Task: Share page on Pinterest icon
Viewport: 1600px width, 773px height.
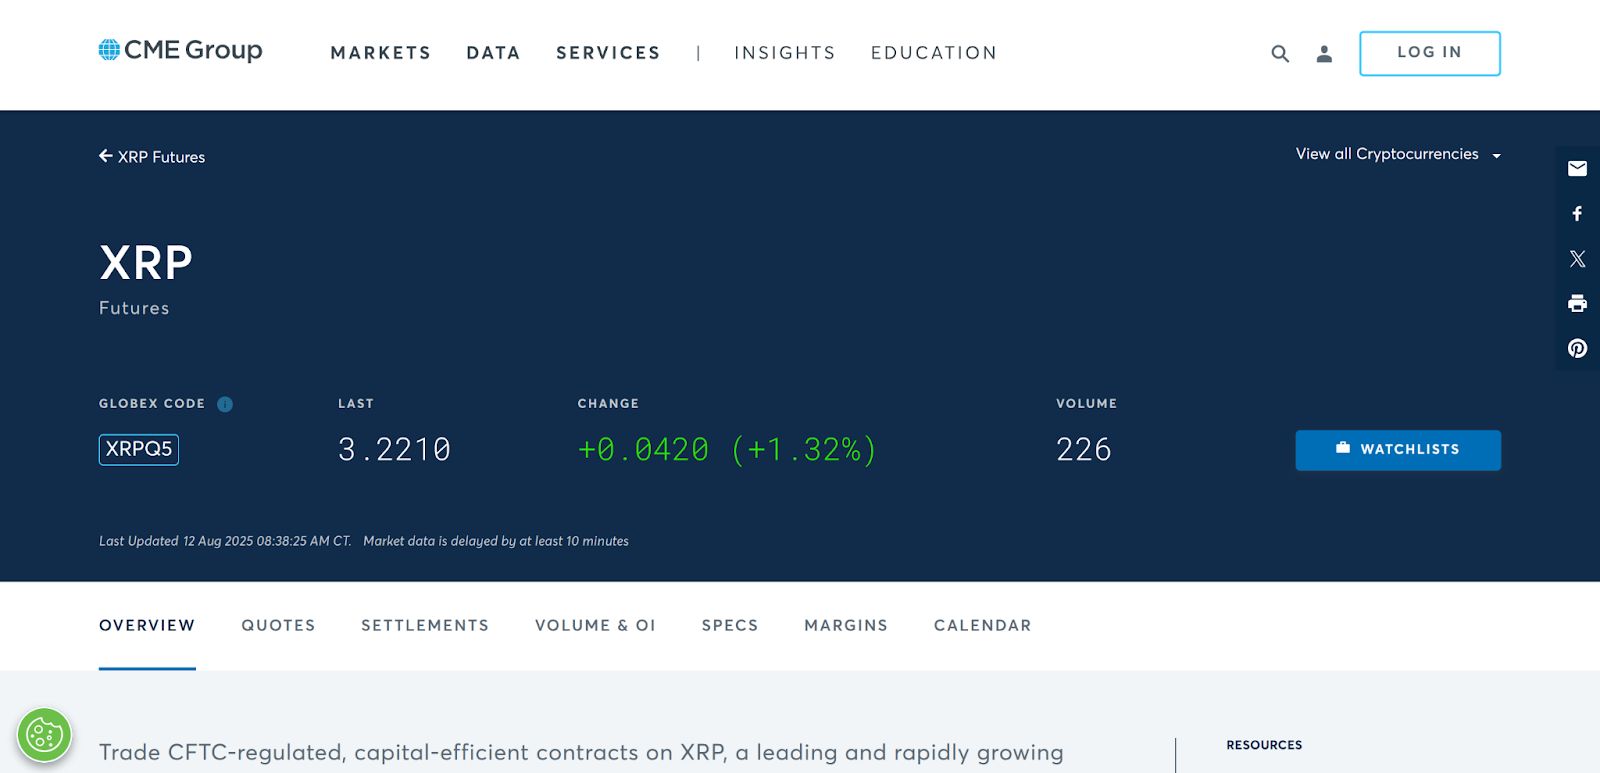Action: [x=1577, y=348]
